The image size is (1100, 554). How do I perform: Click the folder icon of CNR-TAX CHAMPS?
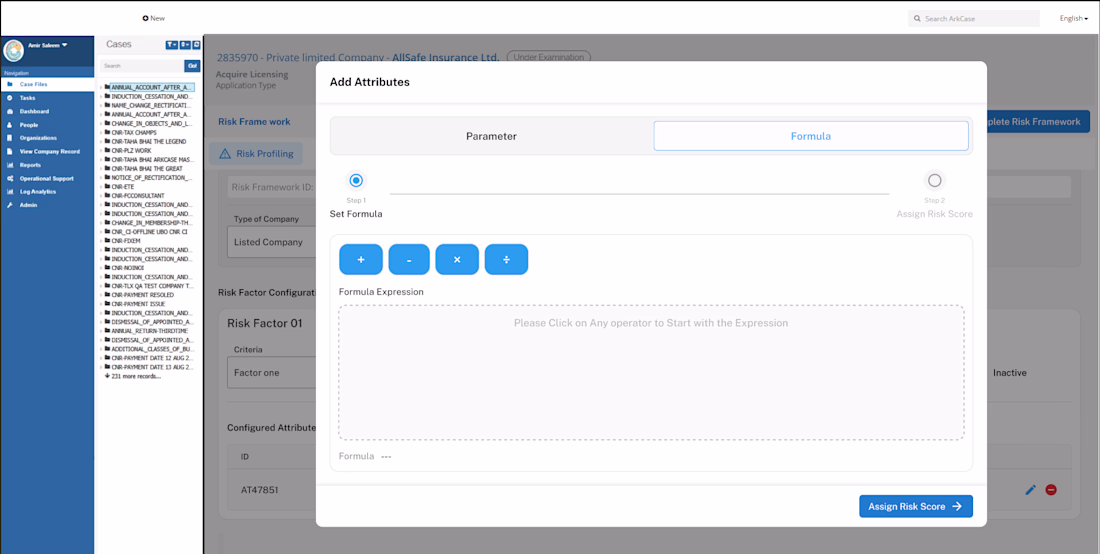pos(107,132)
